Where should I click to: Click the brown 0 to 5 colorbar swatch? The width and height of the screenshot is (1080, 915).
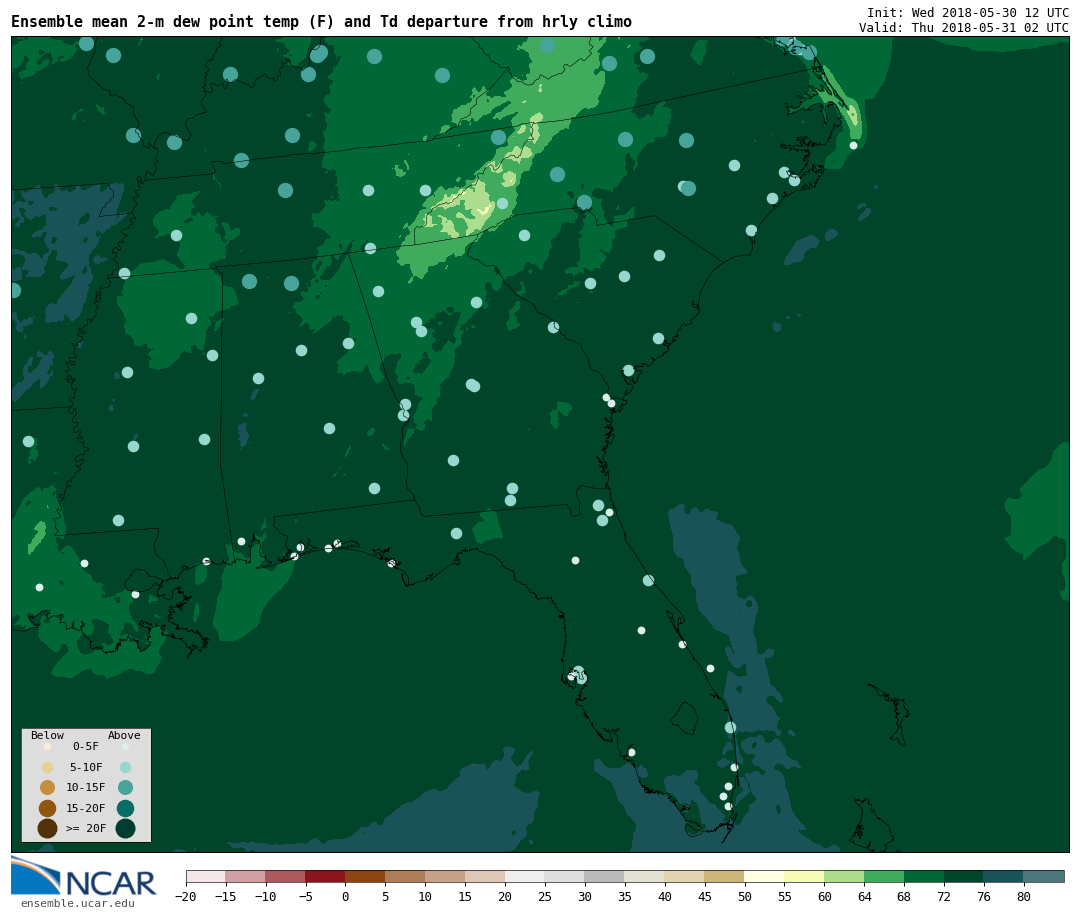tap(365, 877)
